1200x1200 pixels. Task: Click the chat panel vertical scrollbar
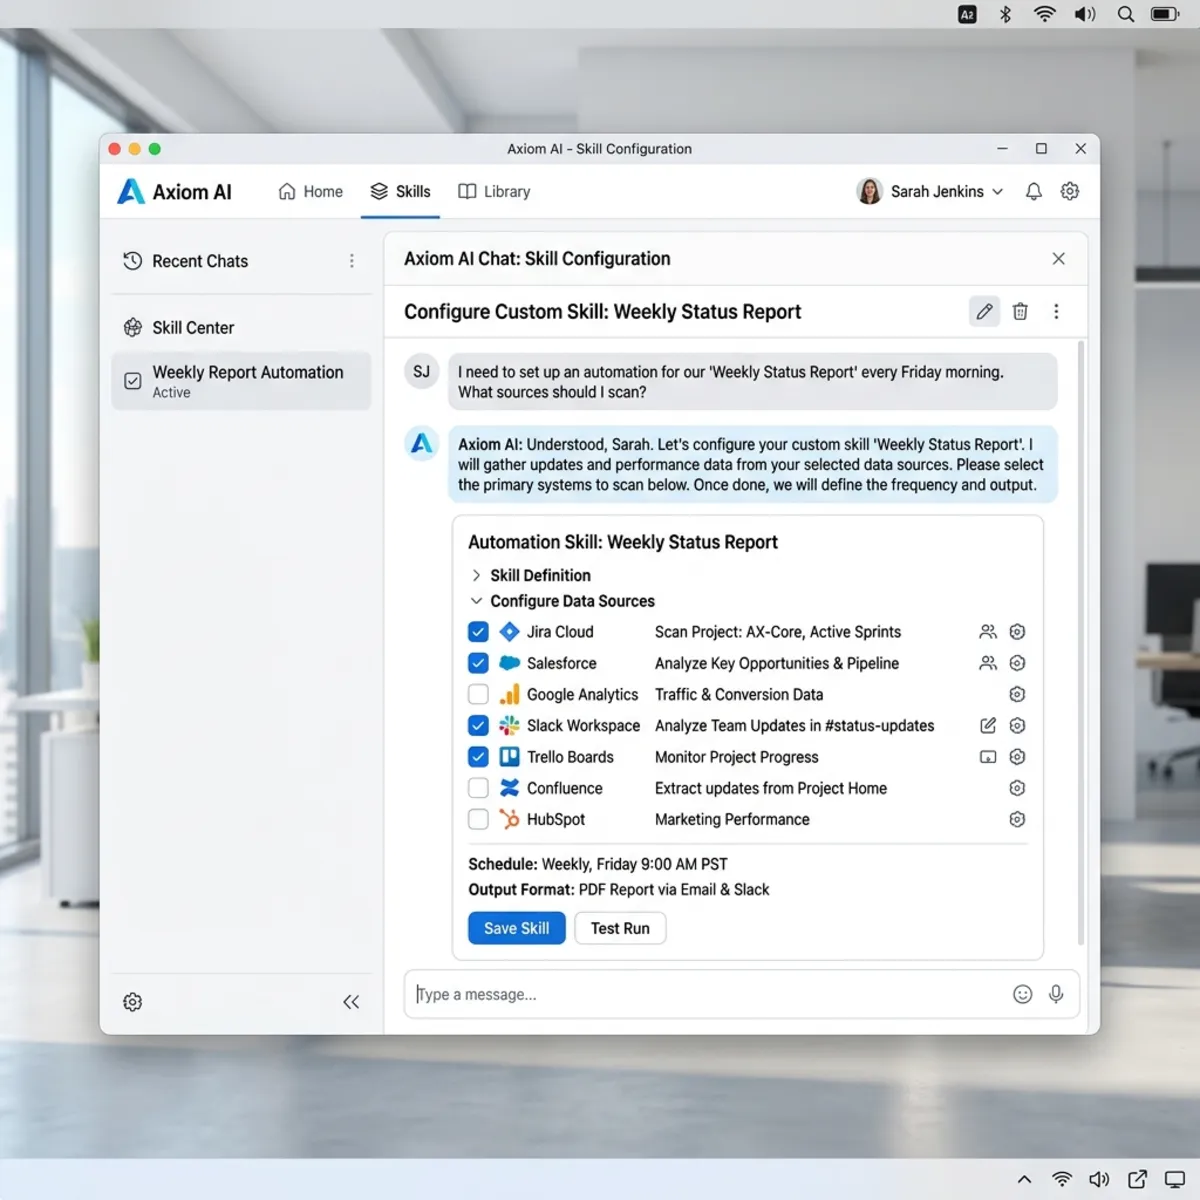(x=1080, y=643)
